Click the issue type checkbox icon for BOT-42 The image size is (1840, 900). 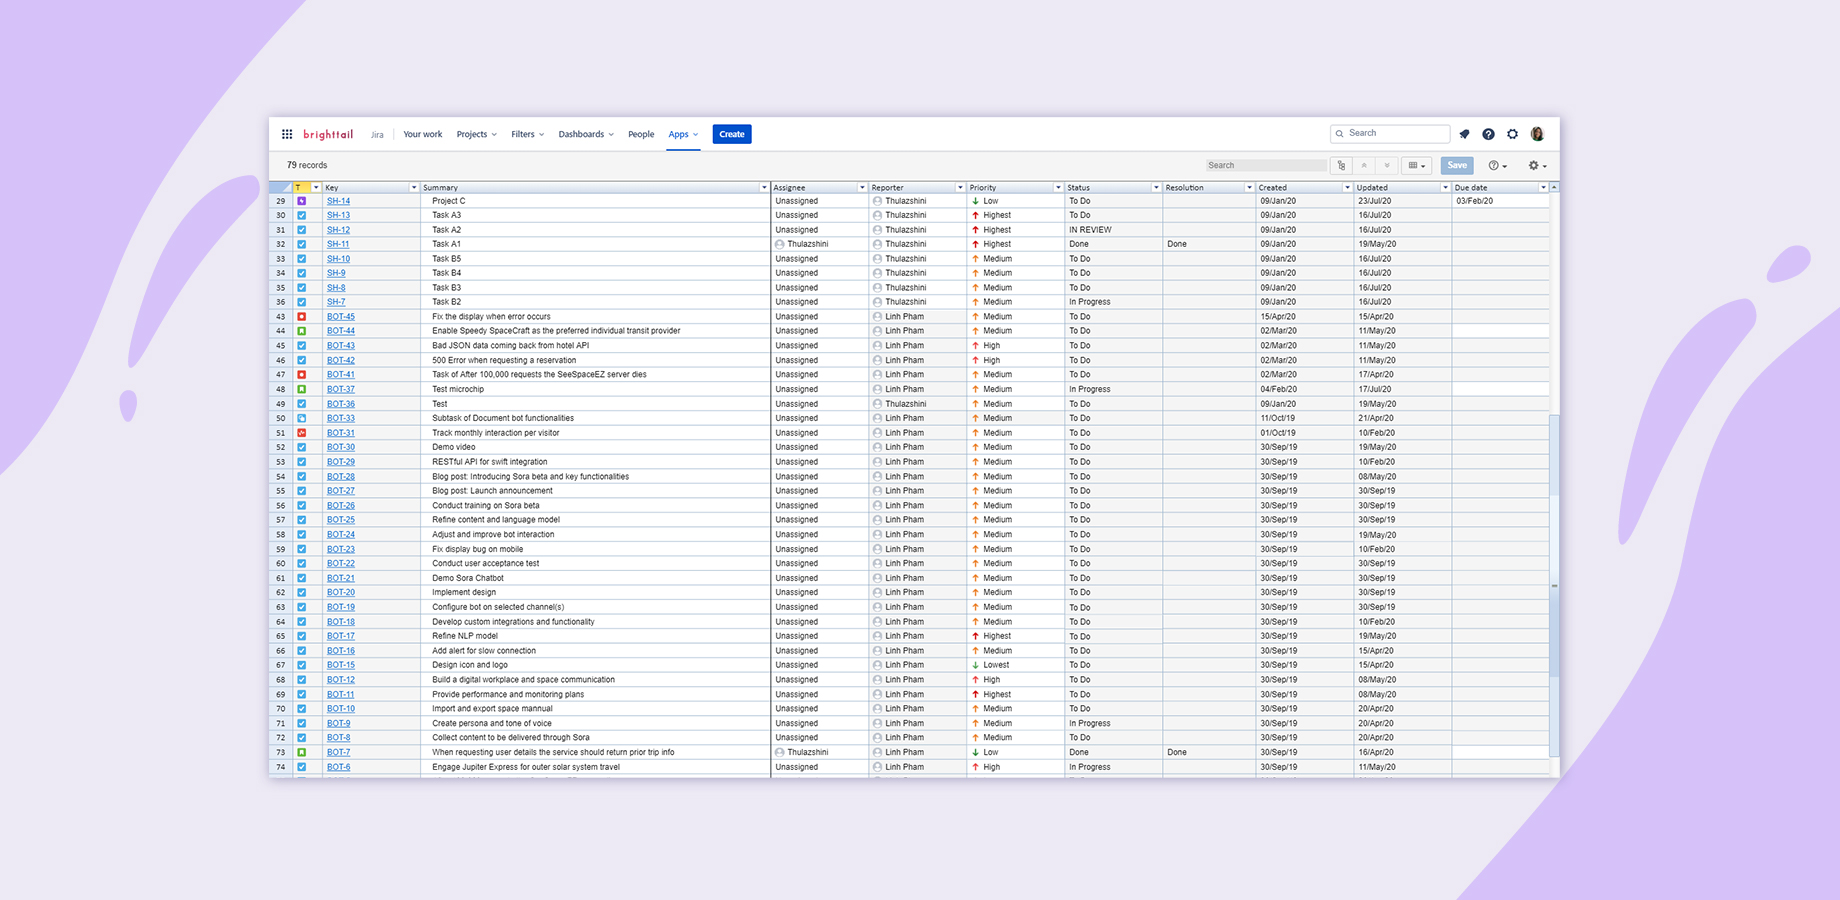coord(302,360)
